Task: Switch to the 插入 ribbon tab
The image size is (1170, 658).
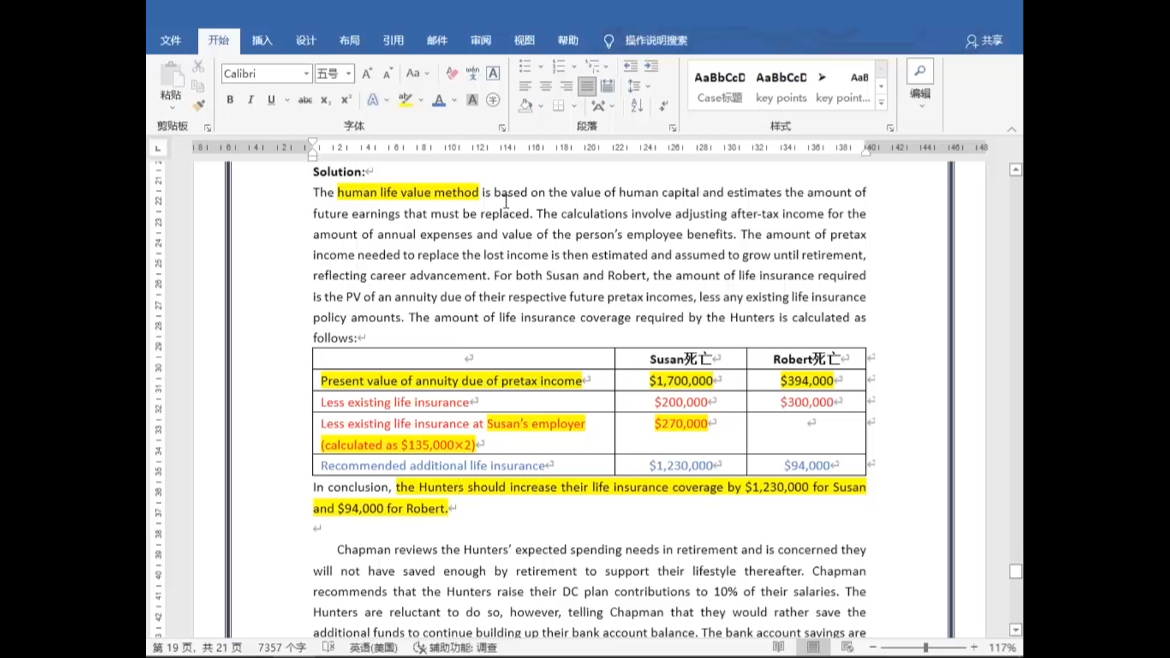Action: [x=262, y=41]
